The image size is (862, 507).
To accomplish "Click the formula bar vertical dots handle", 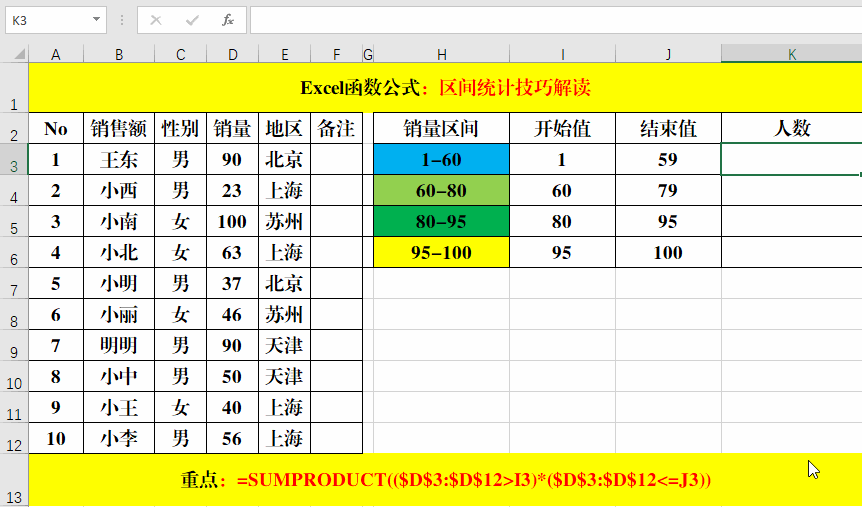I will tap(122, 20).
